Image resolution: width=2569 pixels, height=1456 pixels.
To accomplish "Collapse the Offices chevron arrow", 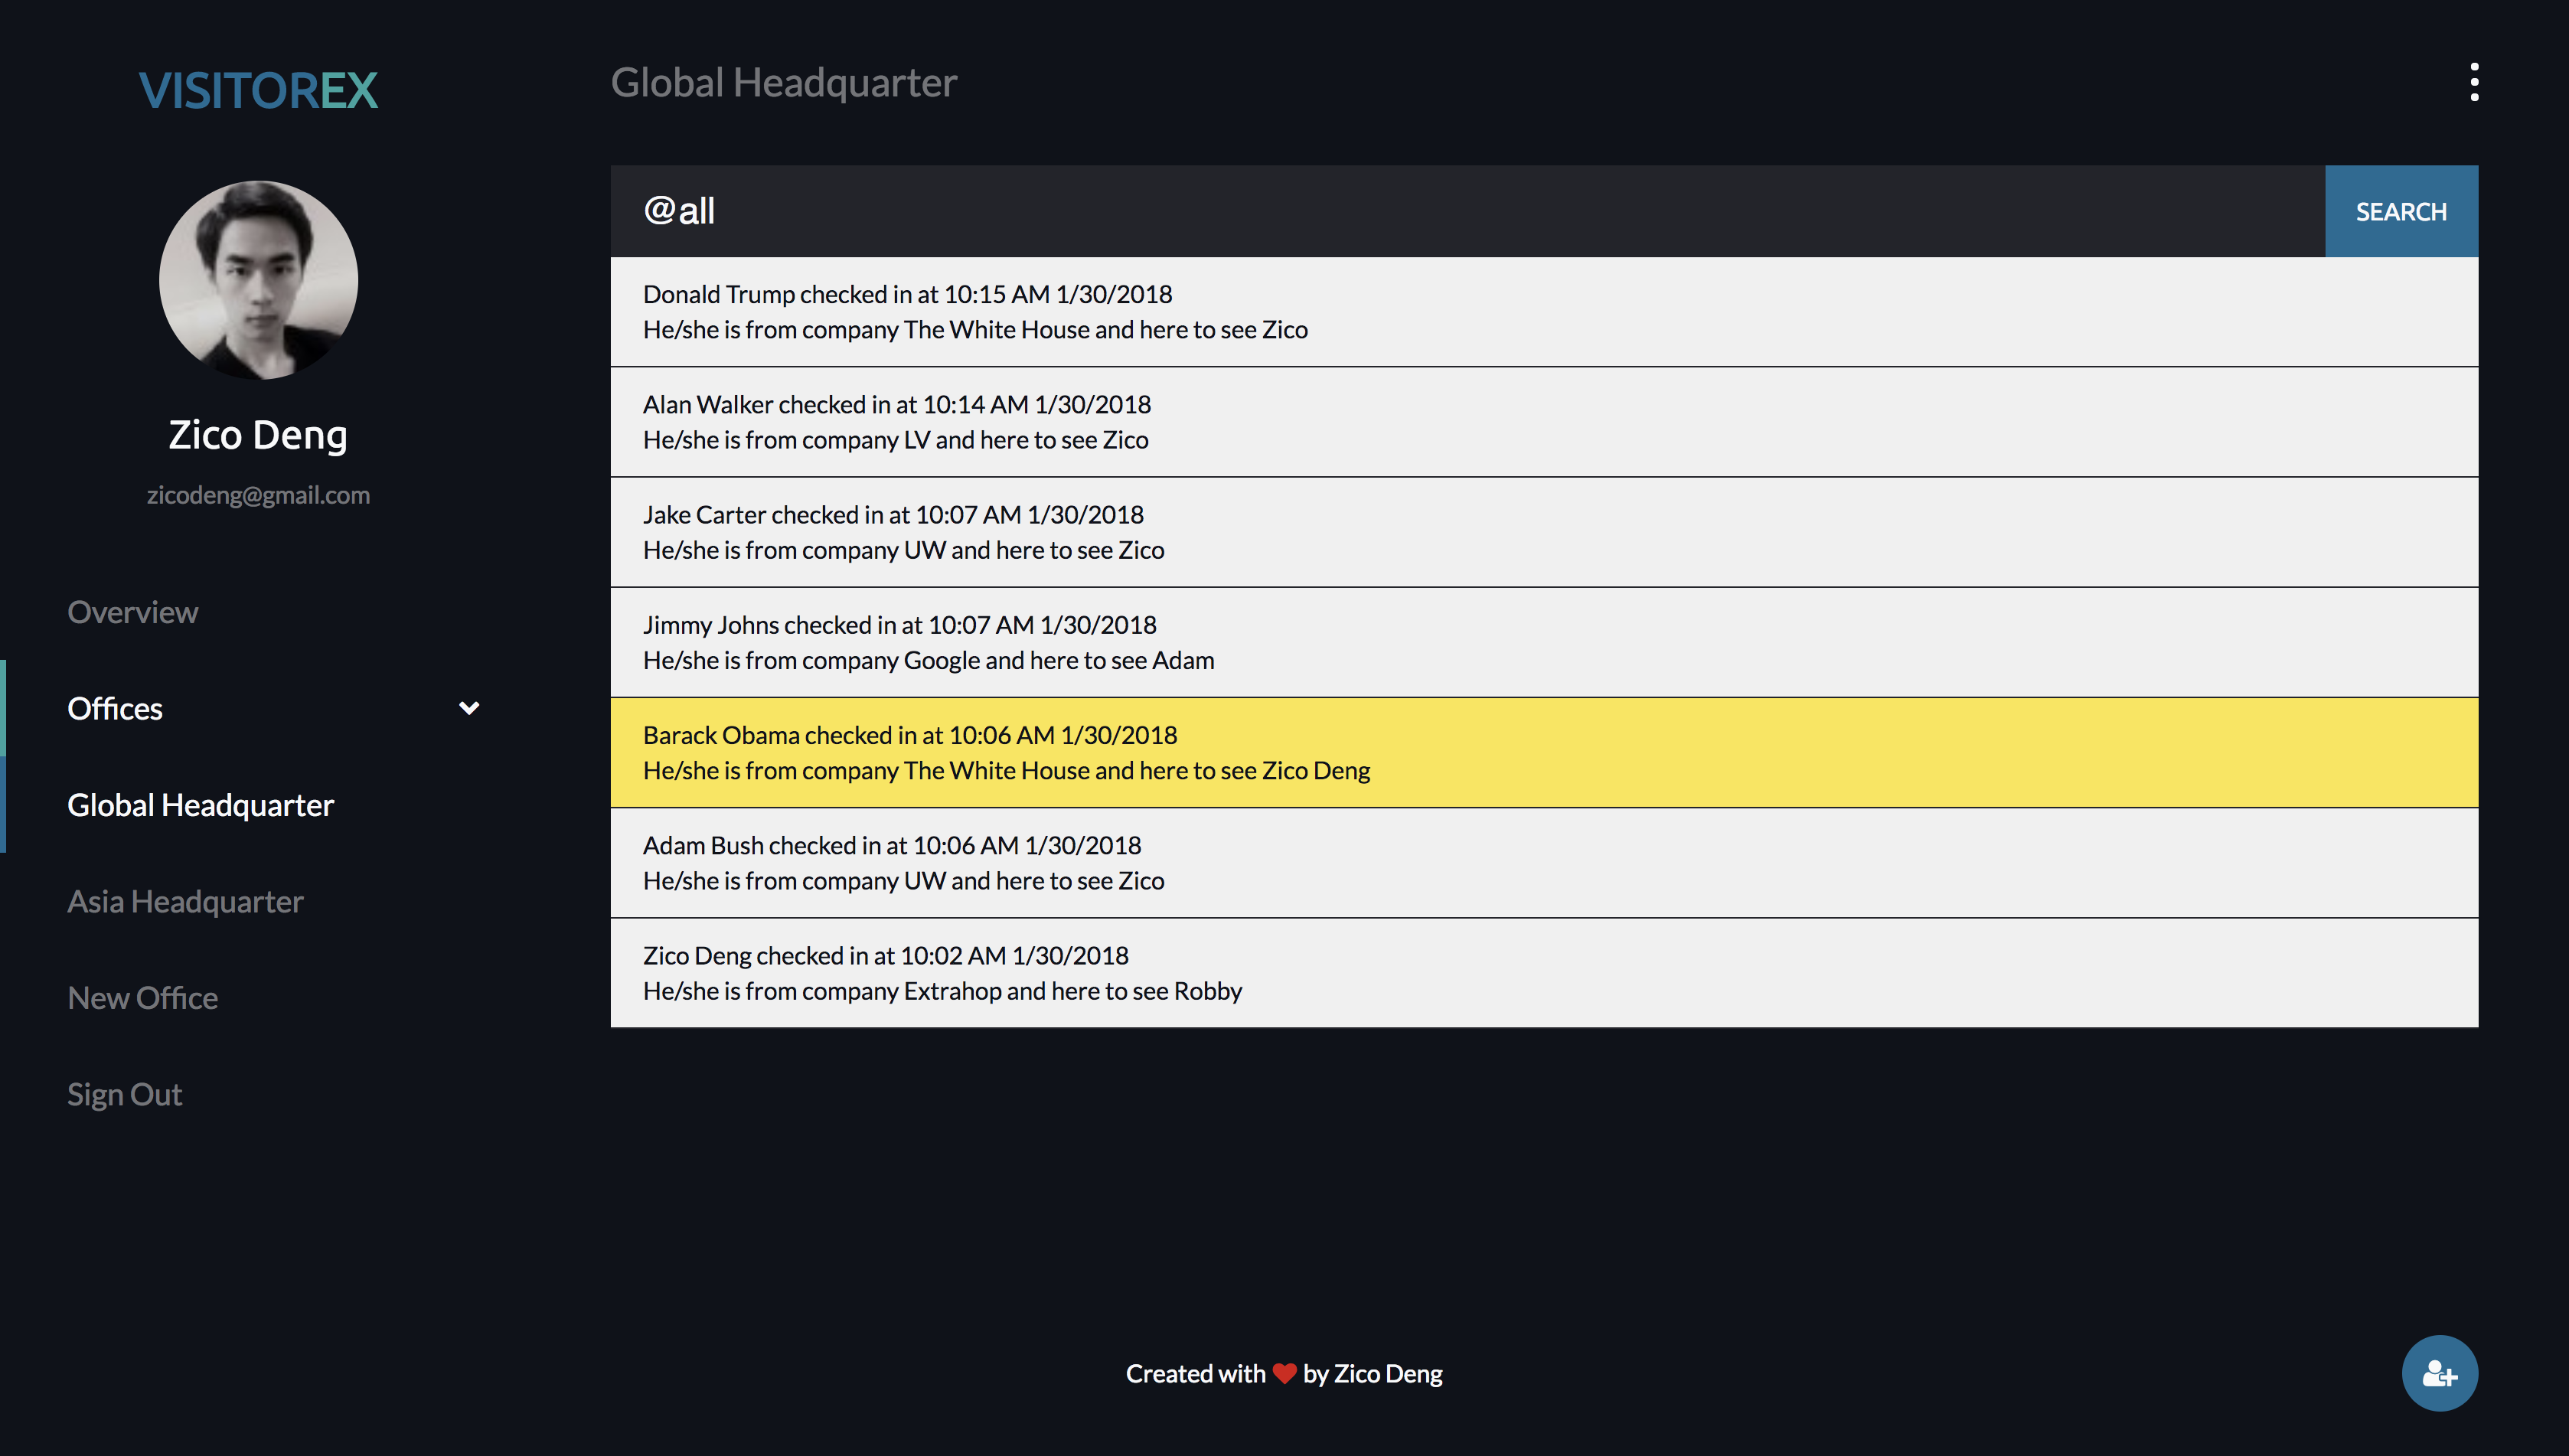I will coord(469,708).
